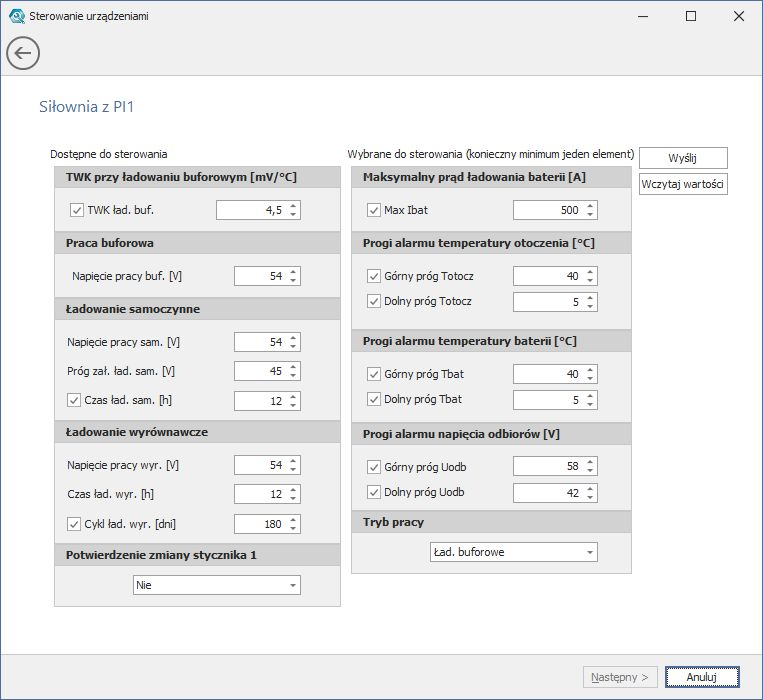Screen dimensions: 763x700
Task: Click the Progi alarmu napięcia odbiorów [V] header
Action: point(491,434)
